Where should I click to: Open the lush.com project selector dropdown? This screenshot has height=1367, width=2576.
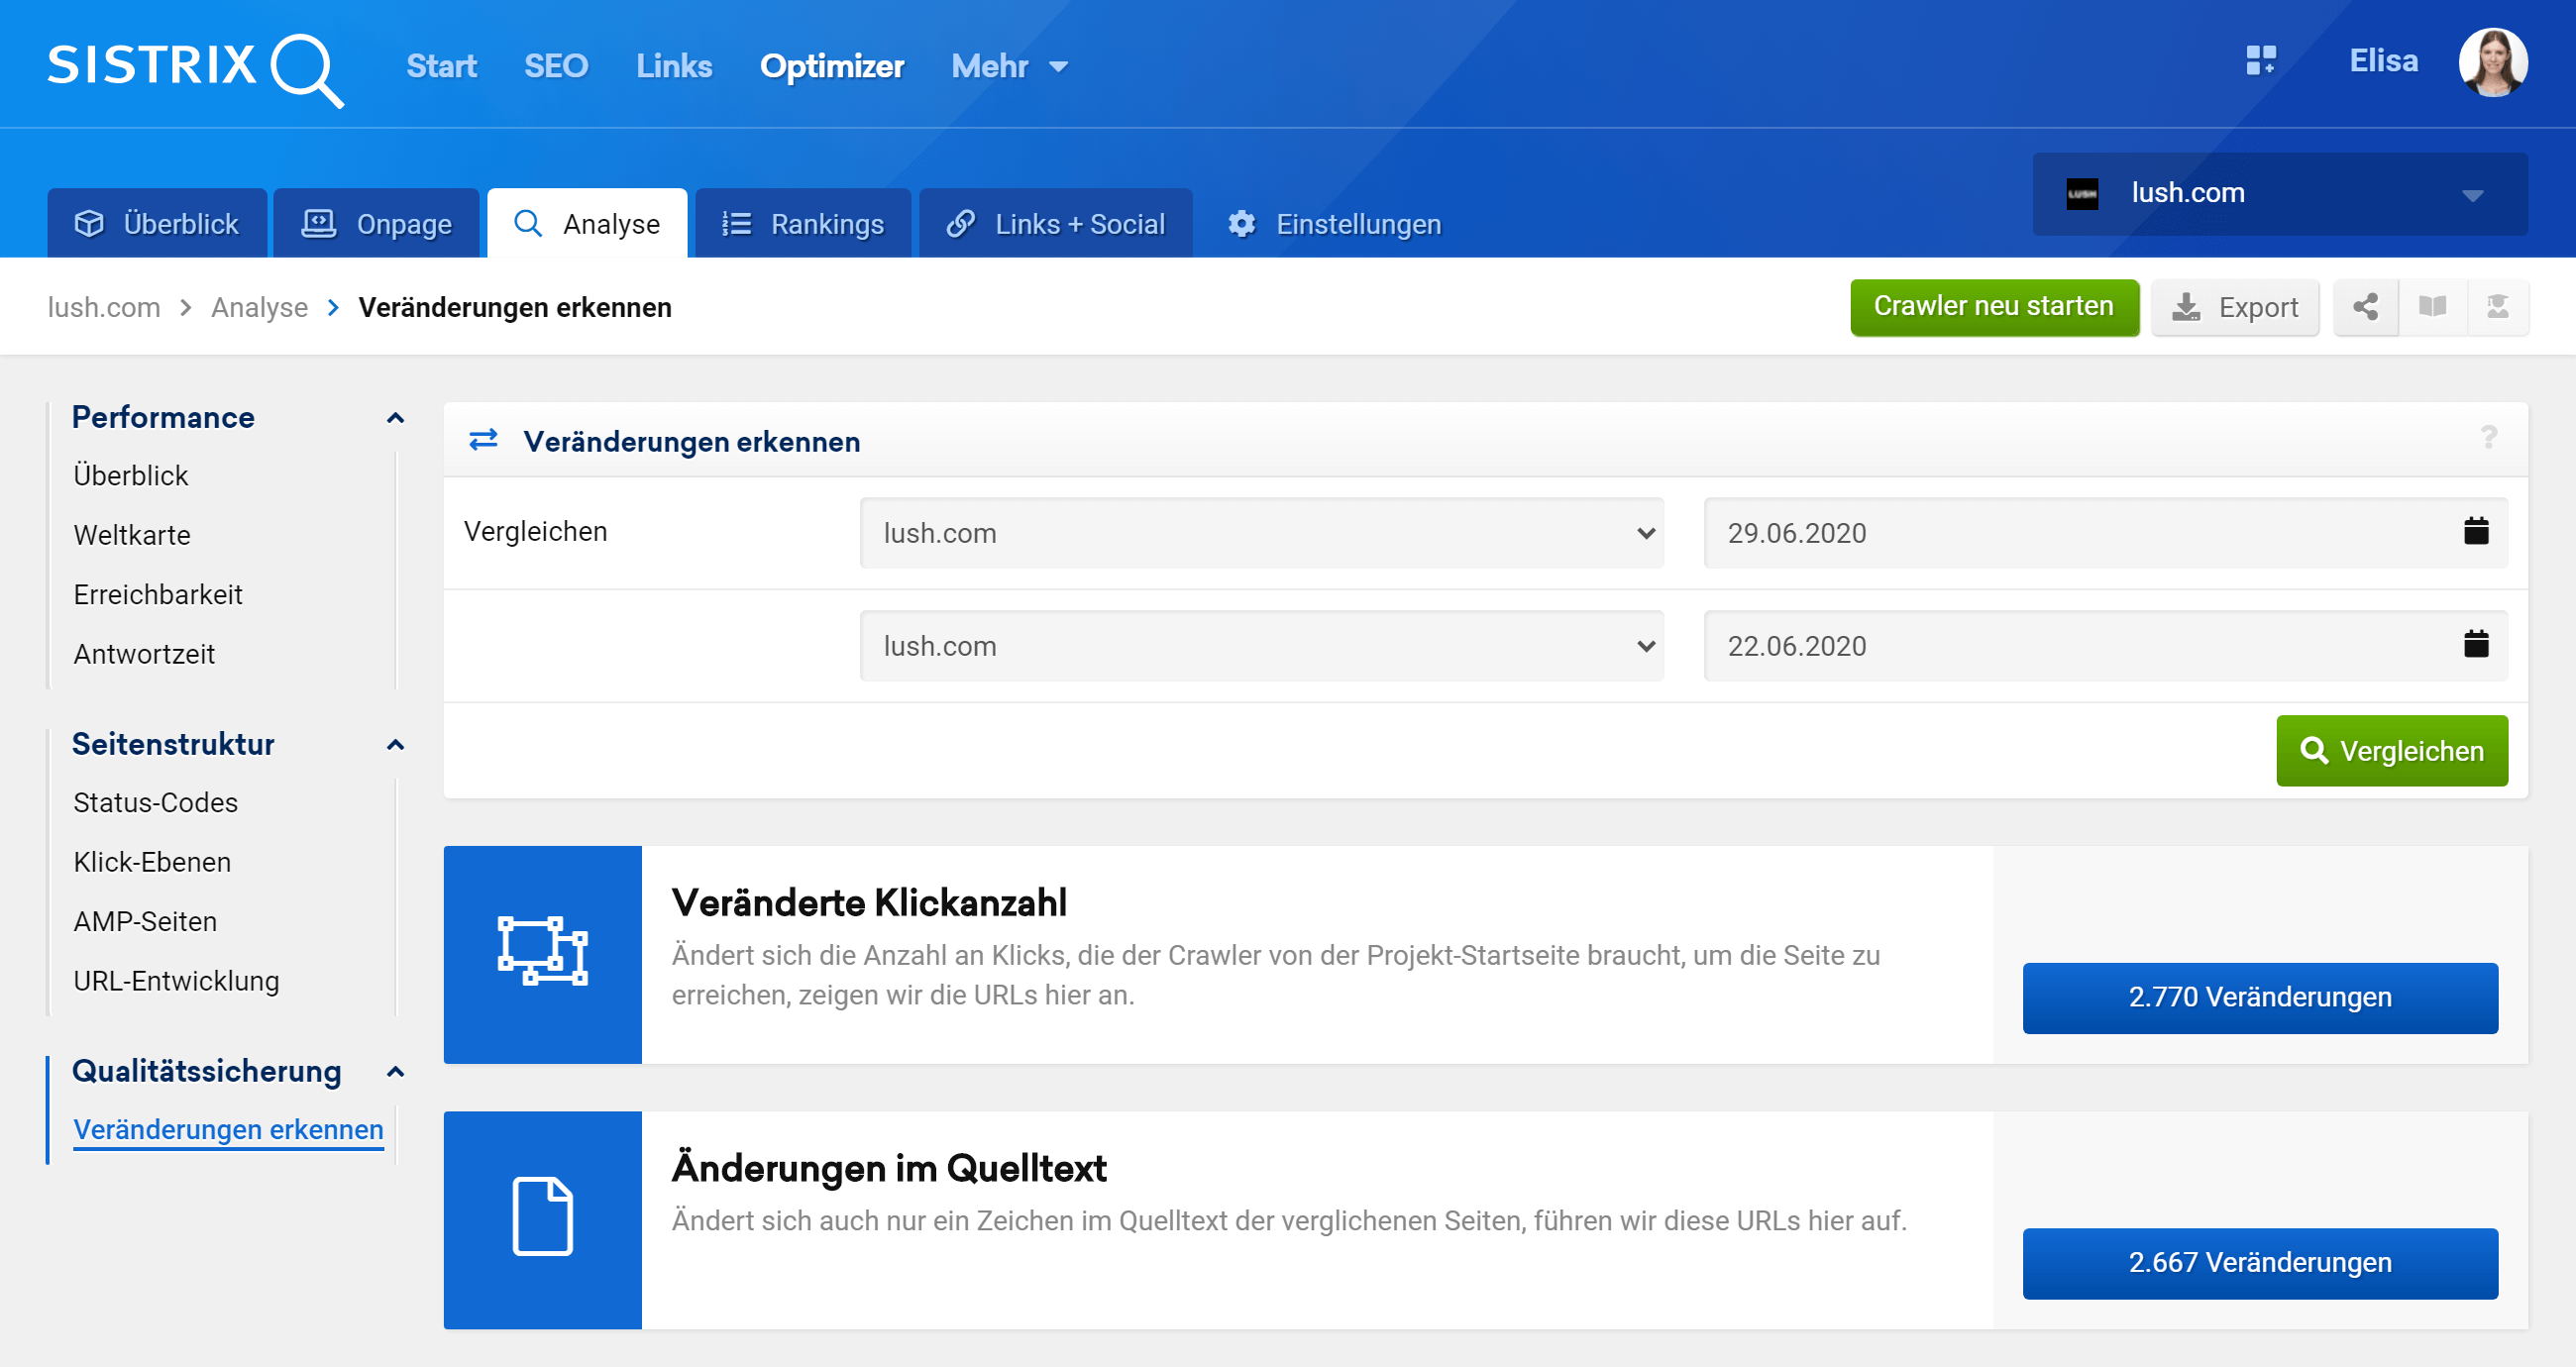tap(2279, 194)
